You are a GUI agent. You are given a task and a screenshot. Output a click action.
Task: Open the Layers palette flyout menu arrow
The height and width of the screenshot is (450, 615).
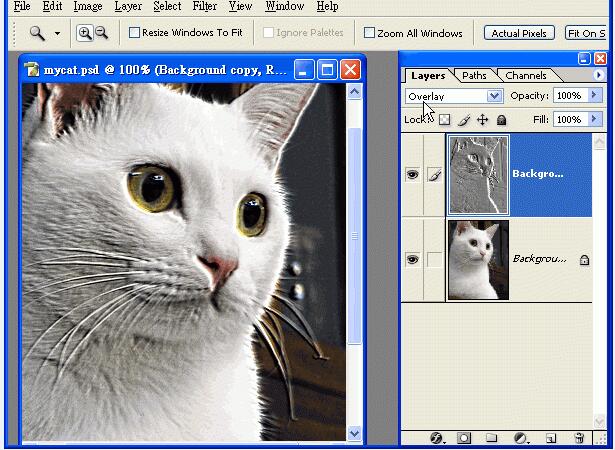[599, 75]
